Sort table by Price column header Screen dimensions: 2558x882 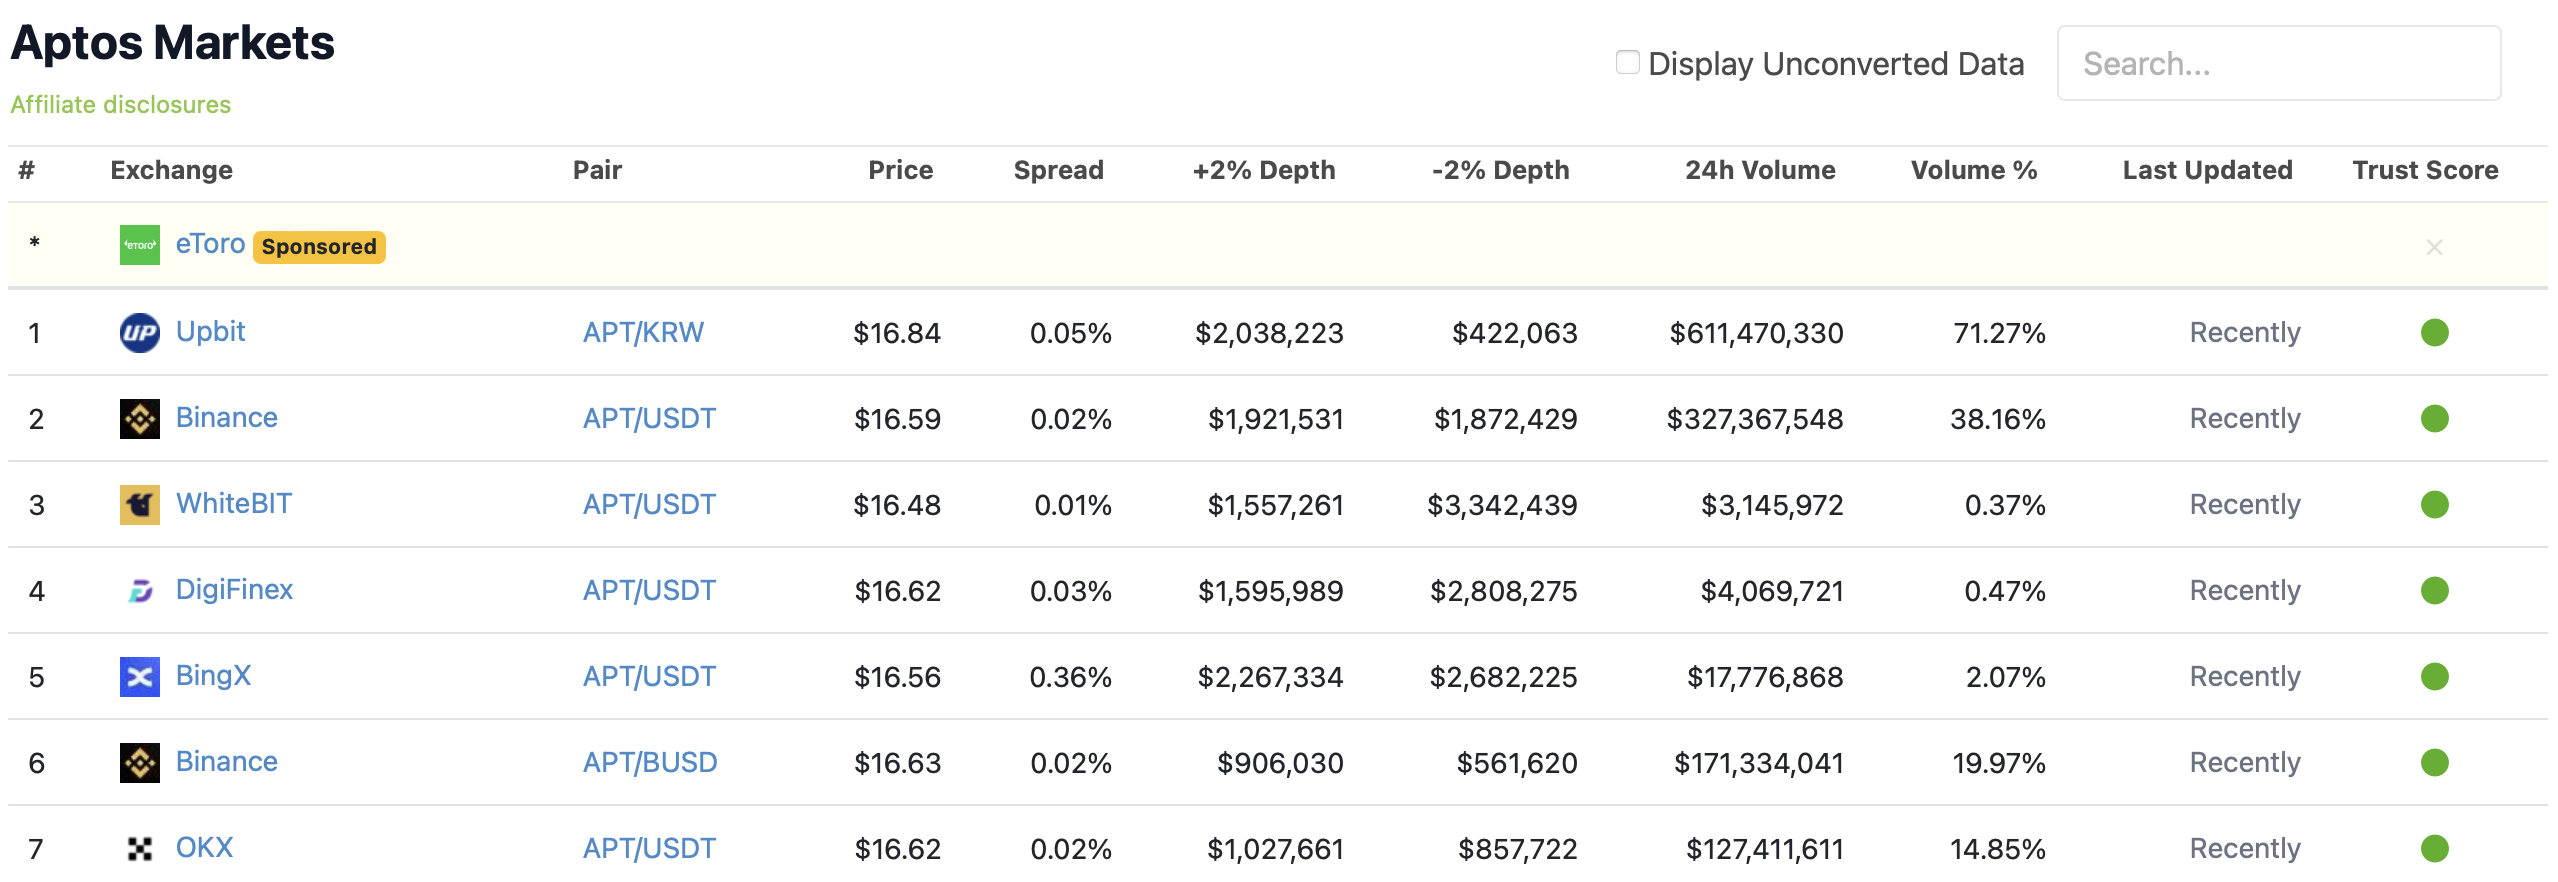900,170
